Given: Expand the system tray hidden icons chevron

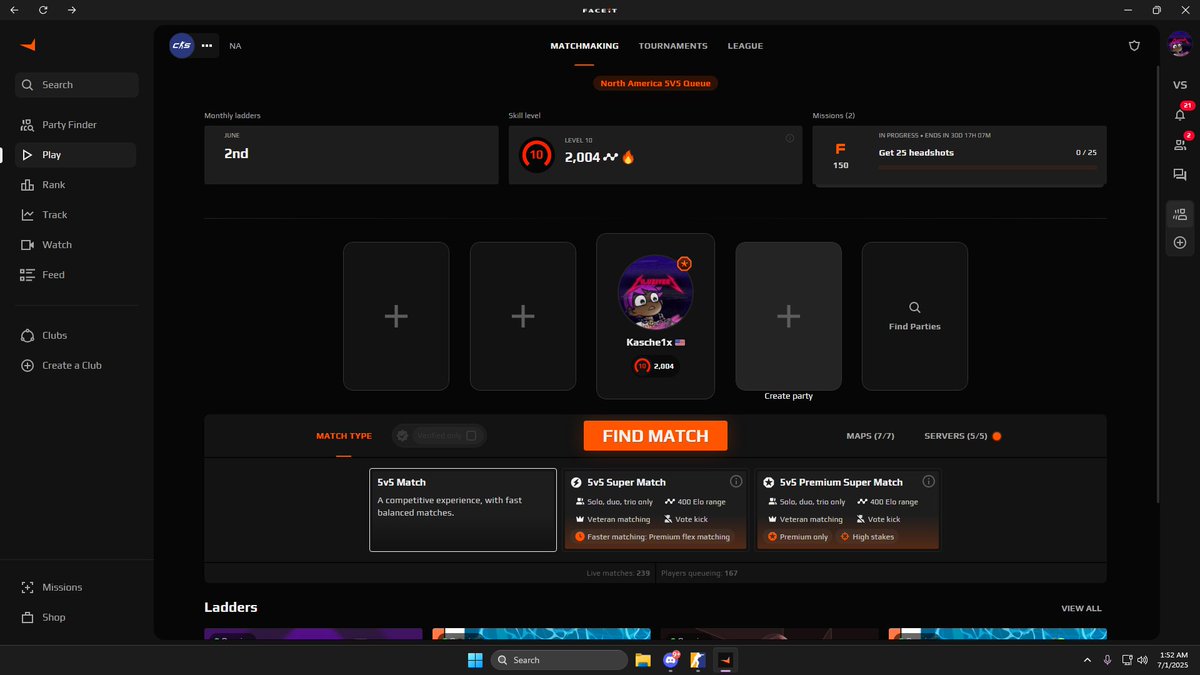Looking at the screenshot, I should (x=1087, y=660).
